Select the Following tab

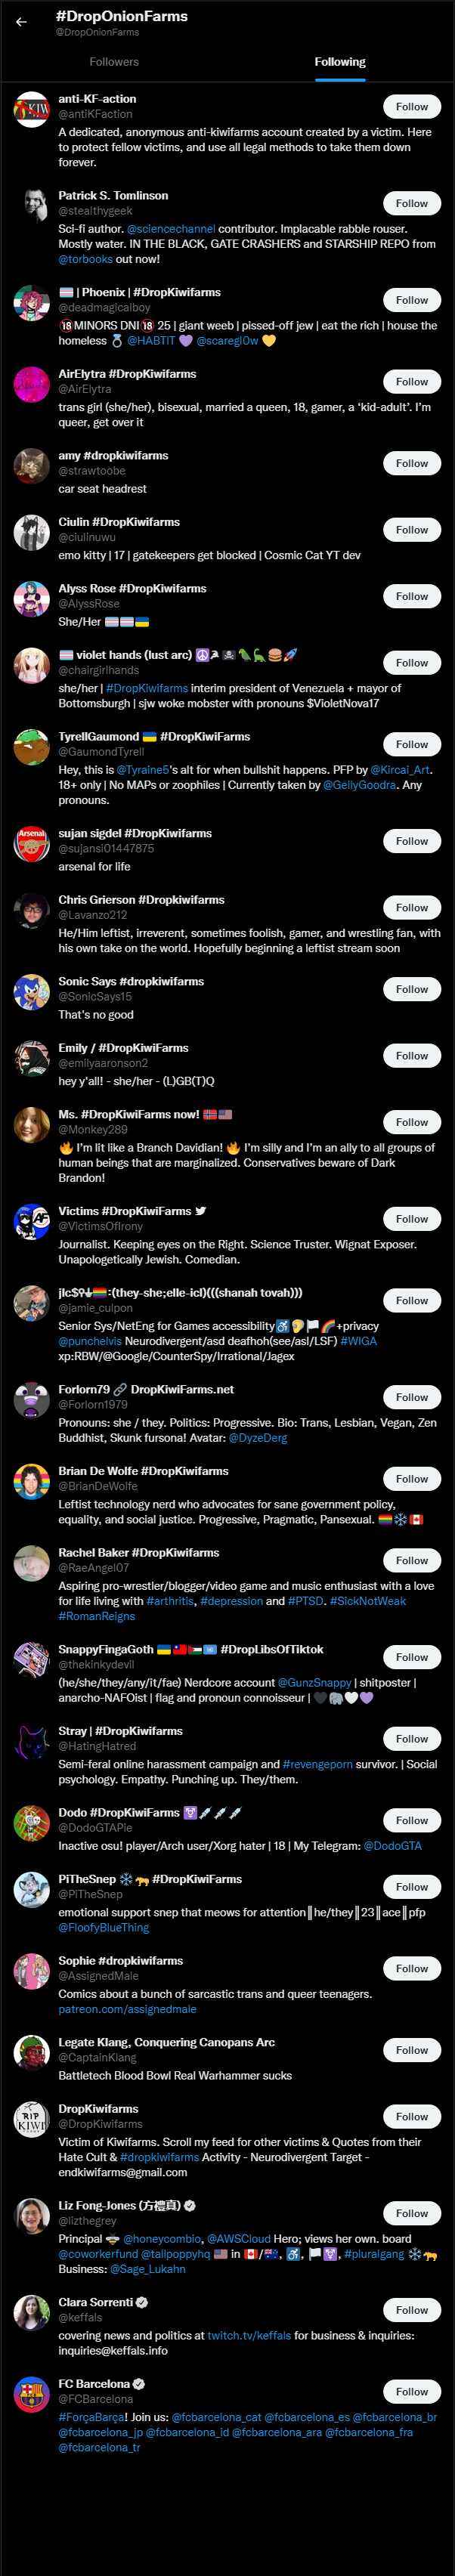(340, 62)
